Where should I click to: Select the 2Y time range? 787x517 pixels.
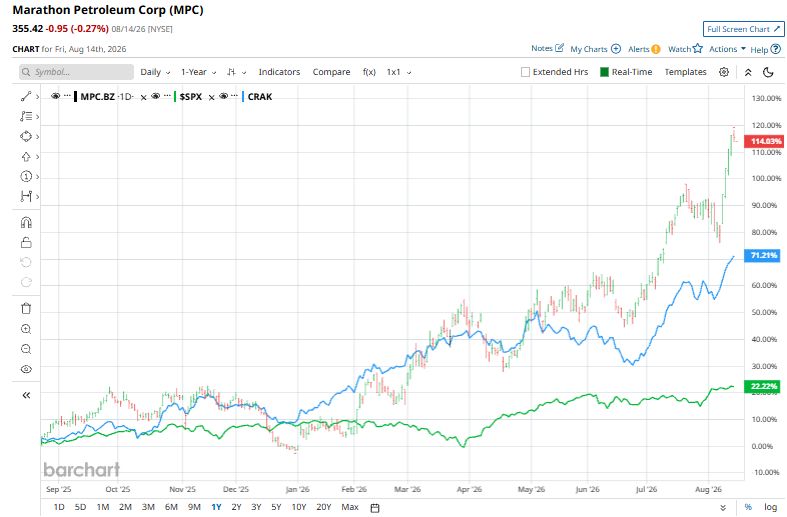[236, 507]
